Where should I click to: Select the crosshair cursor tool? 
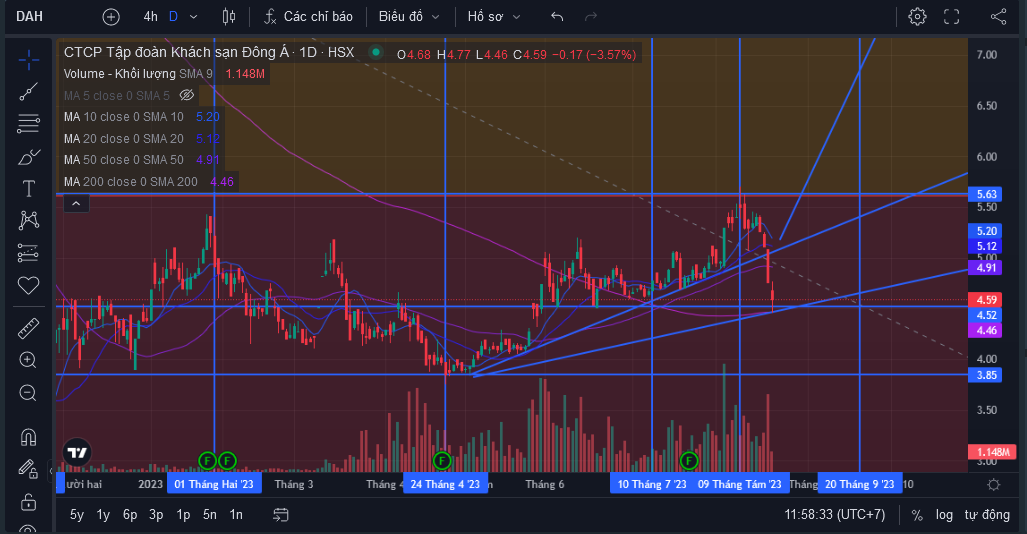tap(28, 60)
